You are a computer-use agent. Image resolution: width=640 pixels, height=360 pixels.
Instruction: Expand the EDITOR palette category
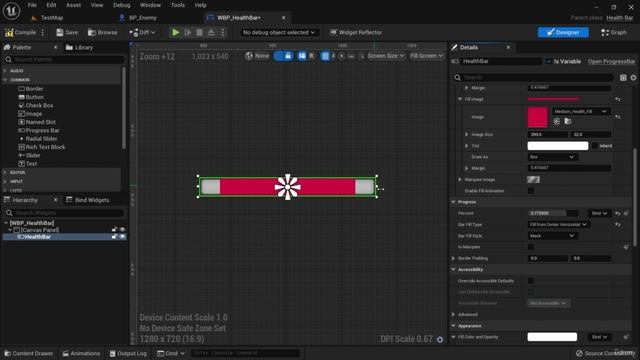[5, 173]
